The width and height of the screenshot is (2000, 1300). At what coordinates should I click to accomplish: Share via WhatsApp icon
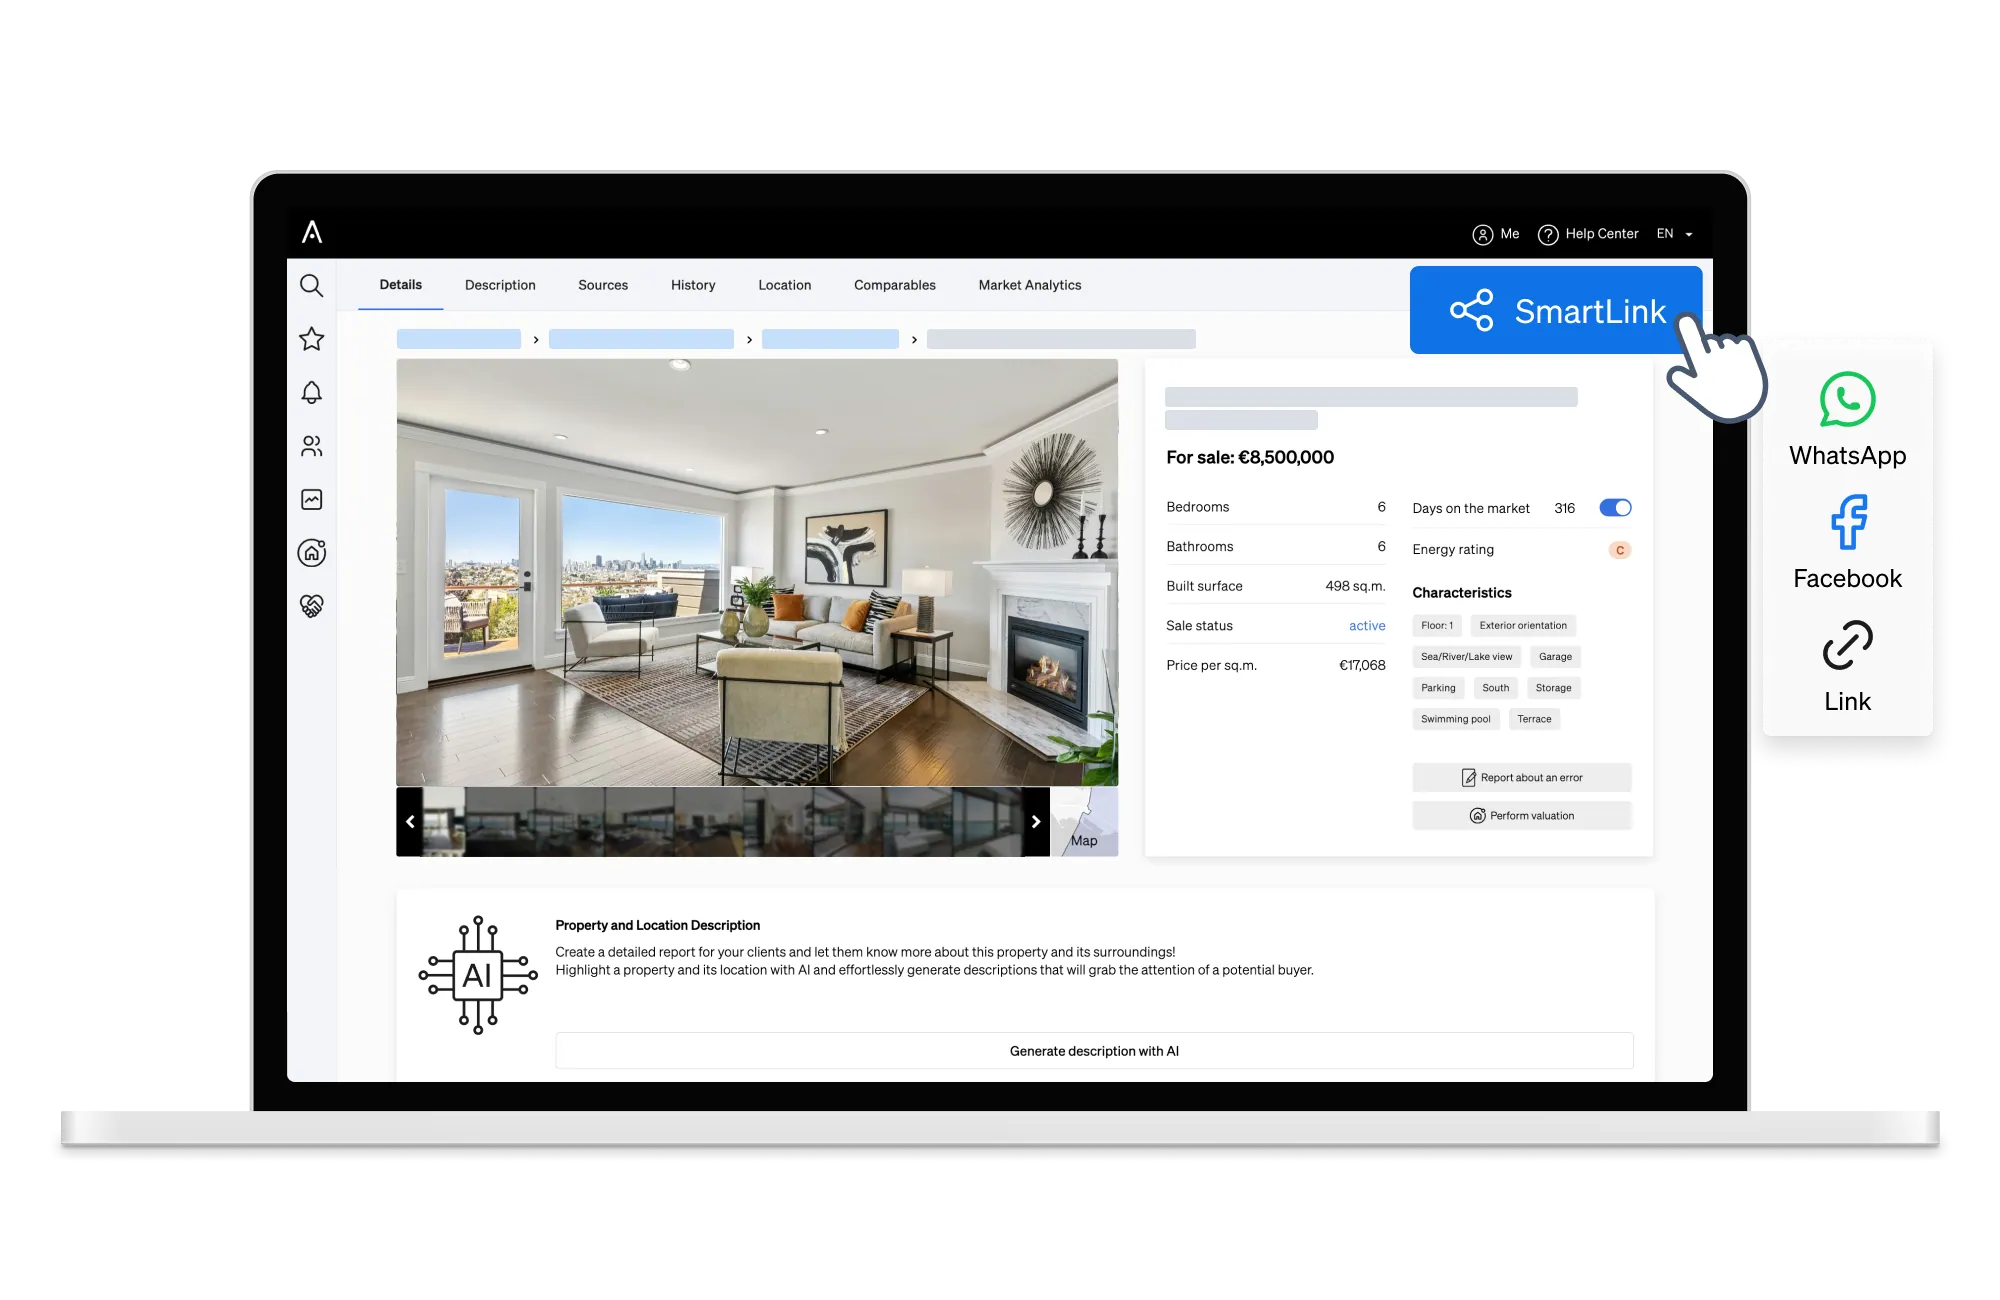[1847, 399]
